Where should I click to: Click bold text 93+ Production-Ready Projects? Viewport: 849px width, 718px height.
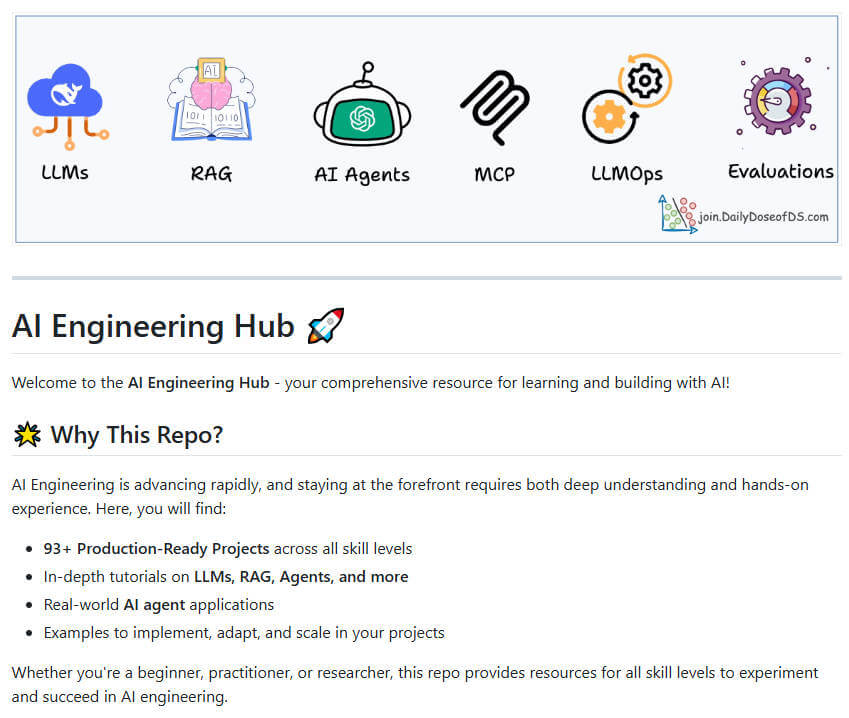(x=155, y=548)
